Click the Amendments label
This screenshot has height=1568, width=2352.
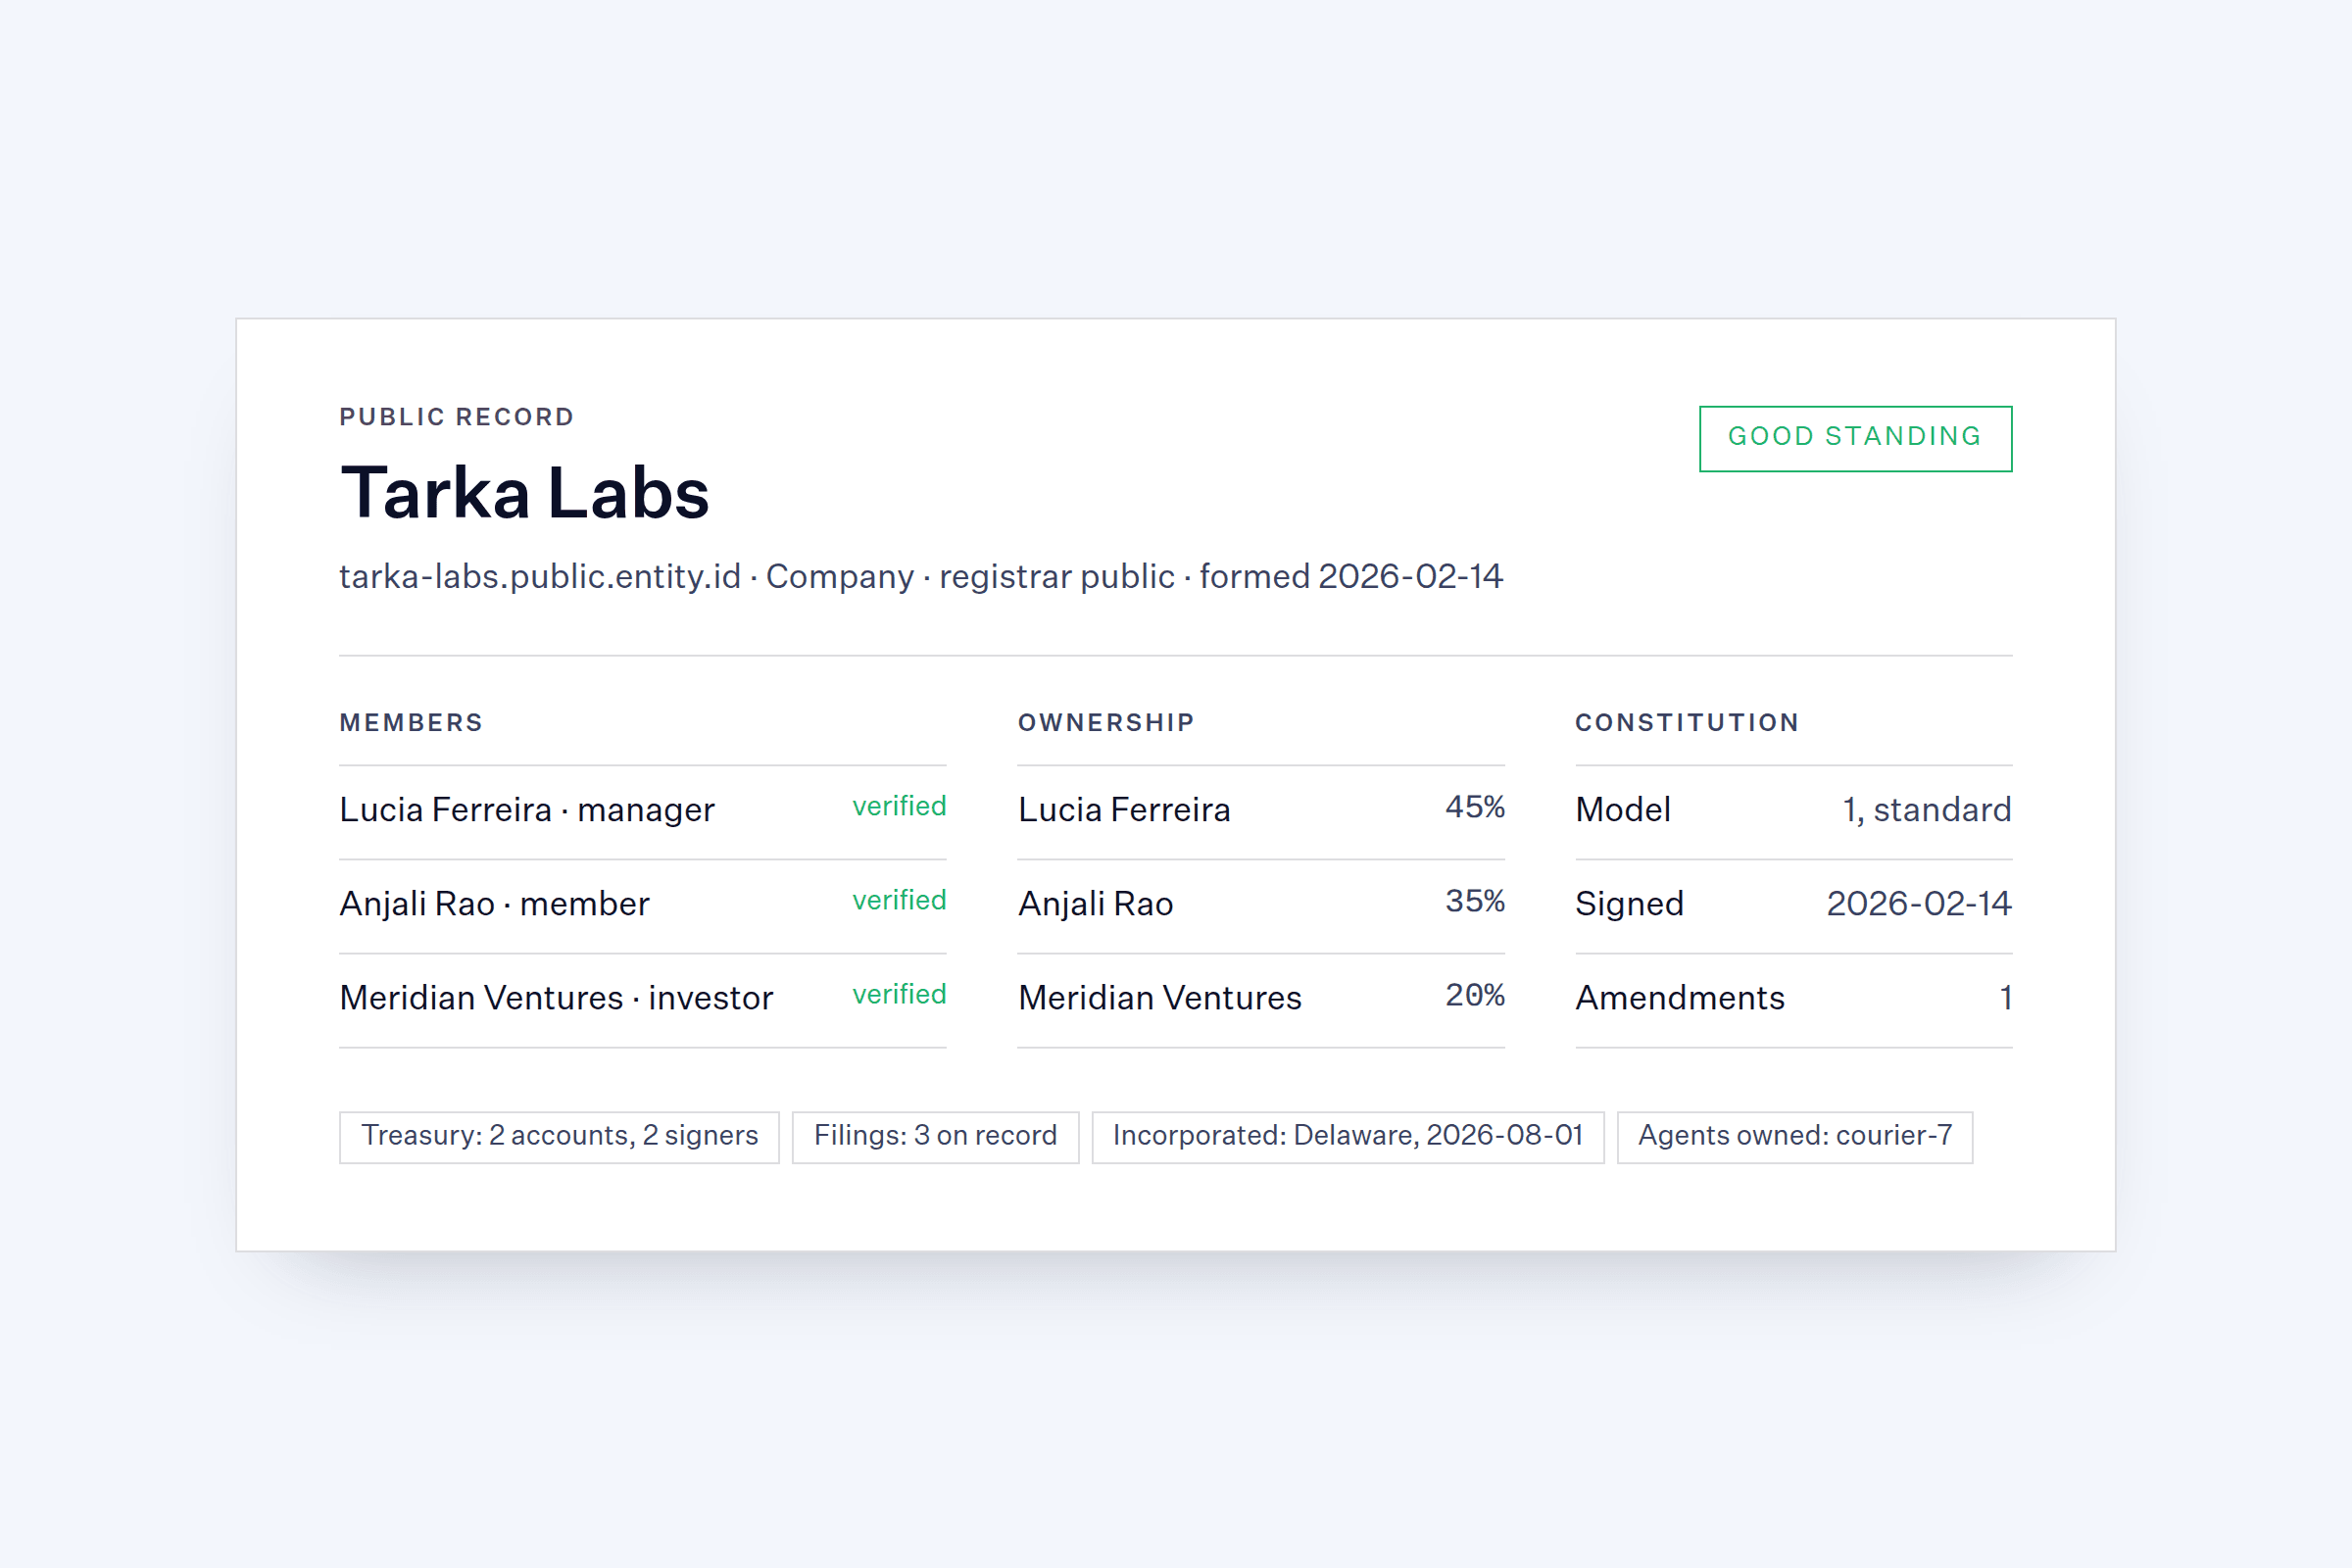click(x=1680, y=998)
